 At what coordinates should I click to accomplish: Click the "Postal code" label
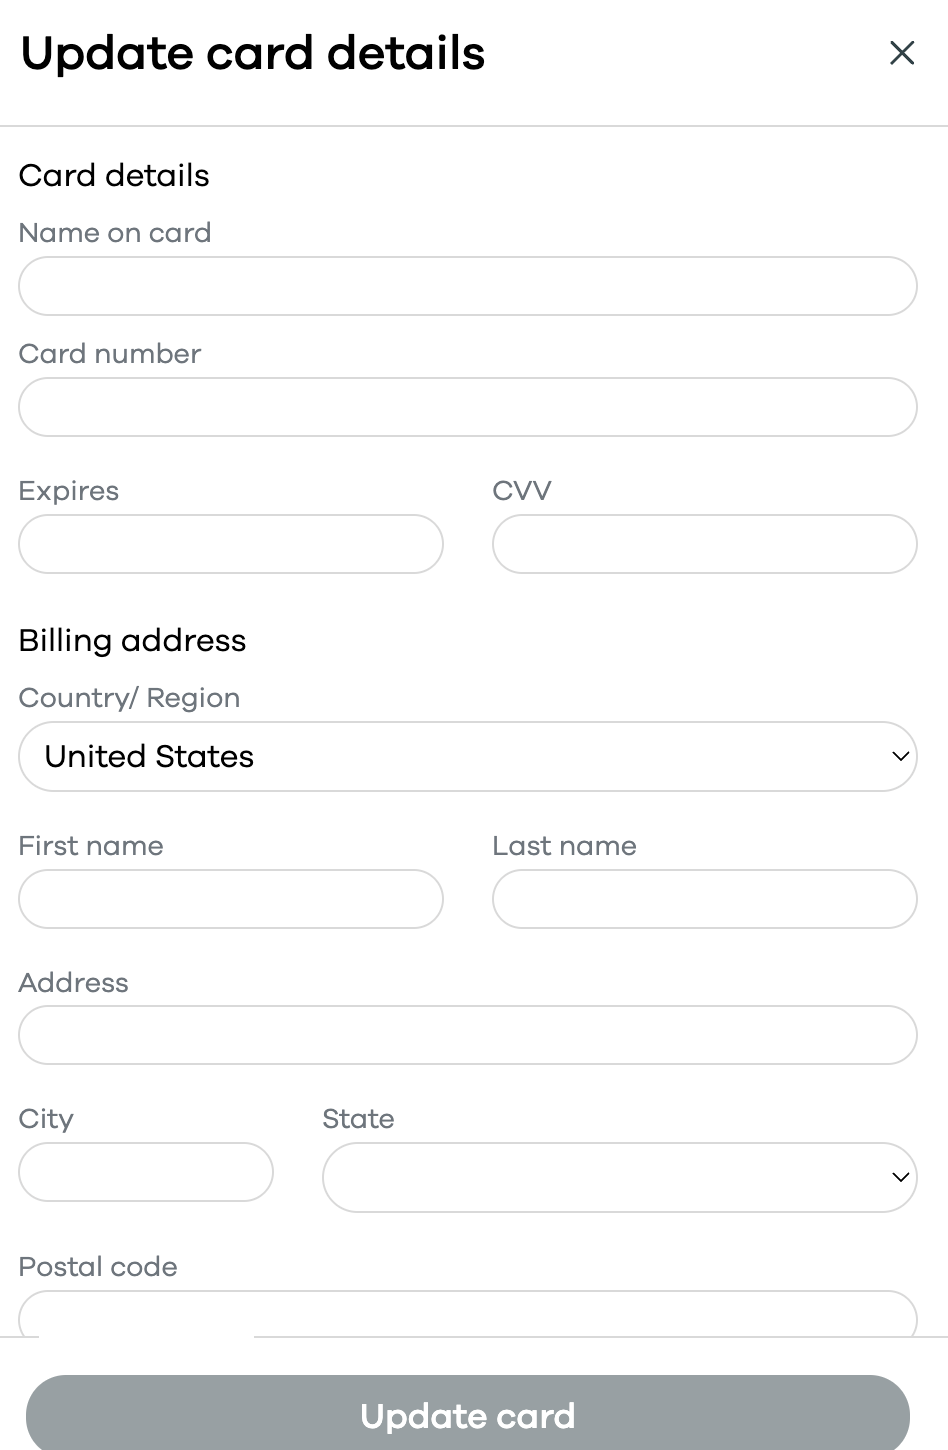tap(98, 1267)
